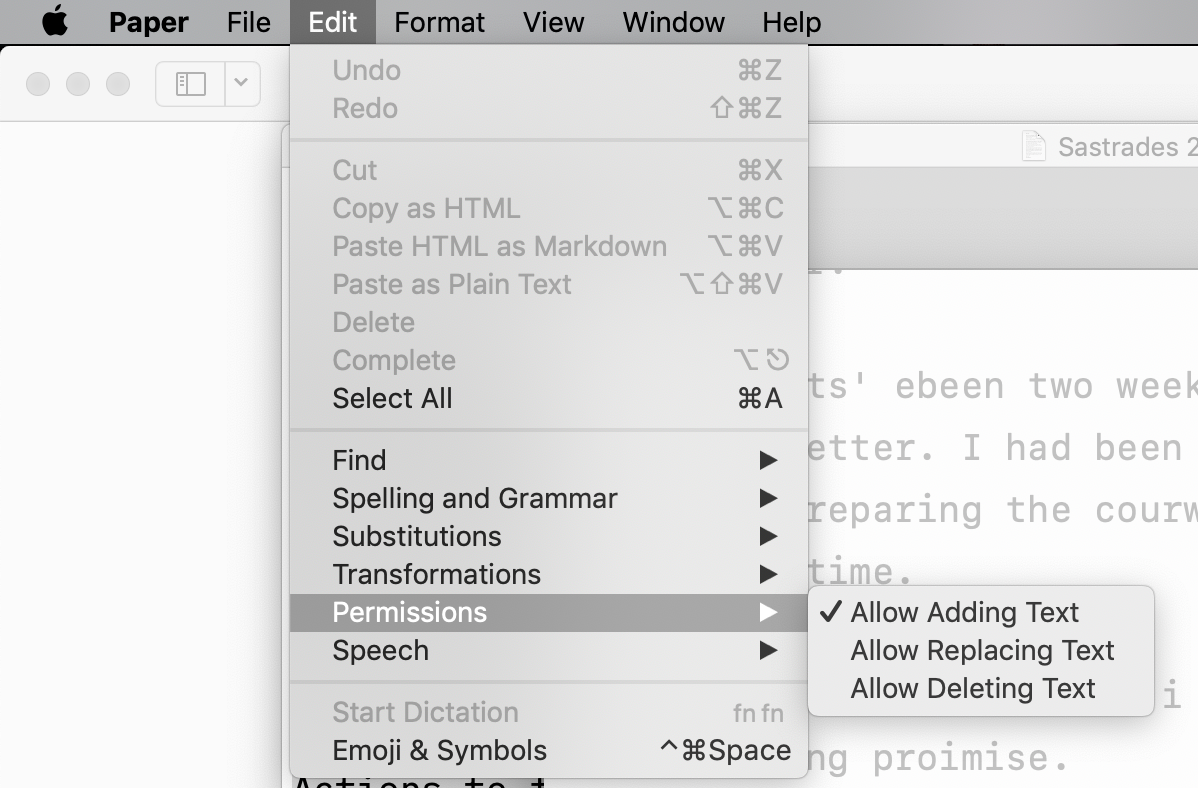The image size is (1198, 788).
Task: Open the File menu
Action: 248,22
